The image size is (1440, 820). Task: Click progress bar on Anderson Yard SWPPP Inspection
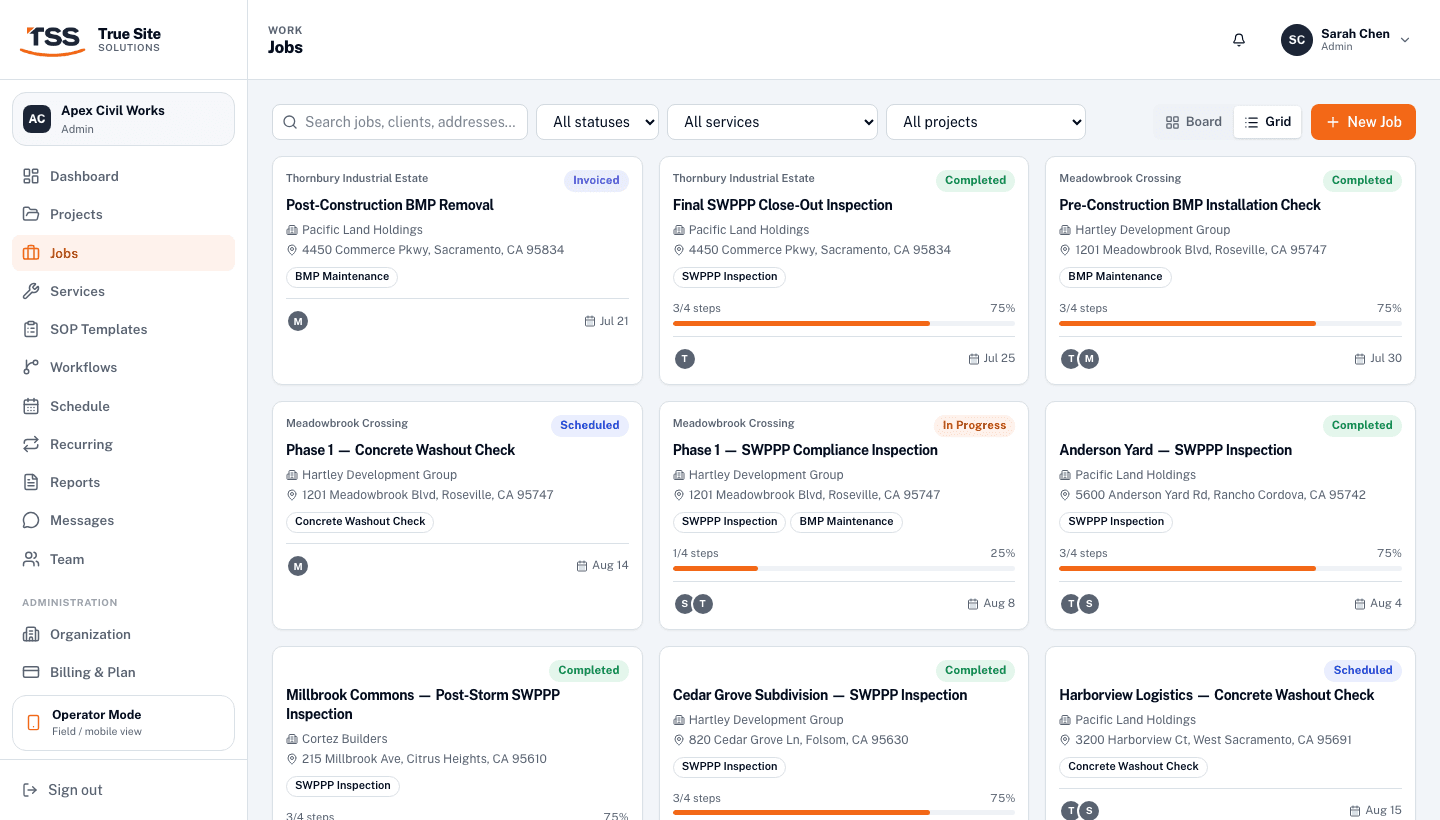tap(1230, 568)
